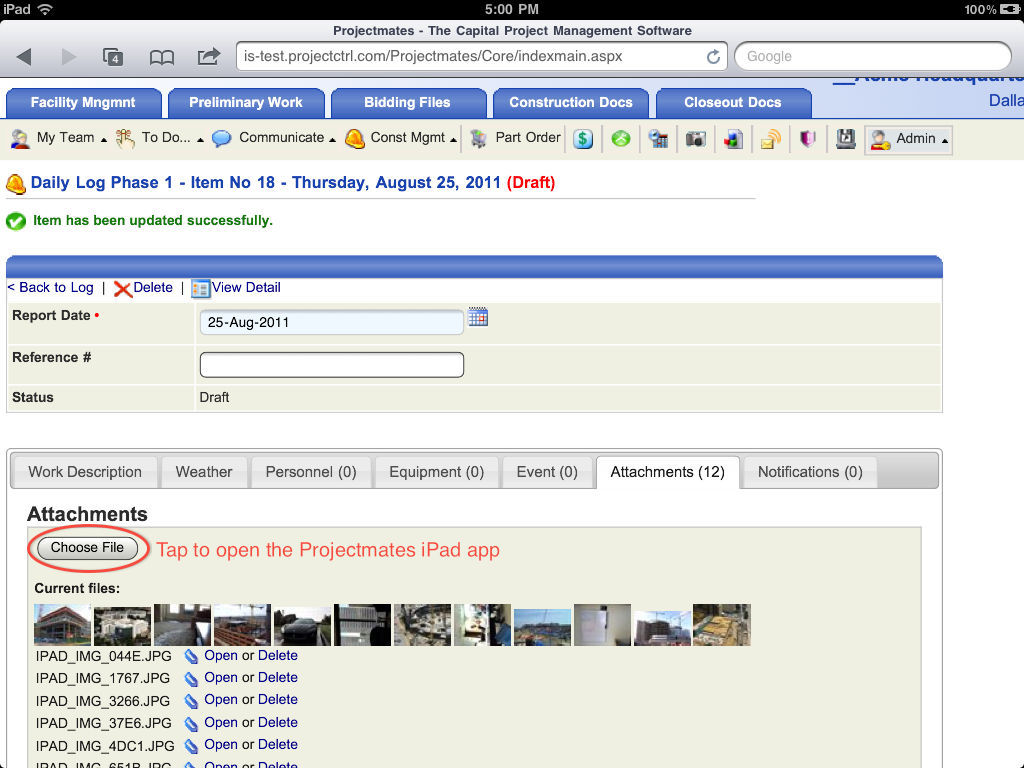1024x768 pixels.
Task: Click the Back to Log link
Action: pyautogui.click(x=50, y=288)
